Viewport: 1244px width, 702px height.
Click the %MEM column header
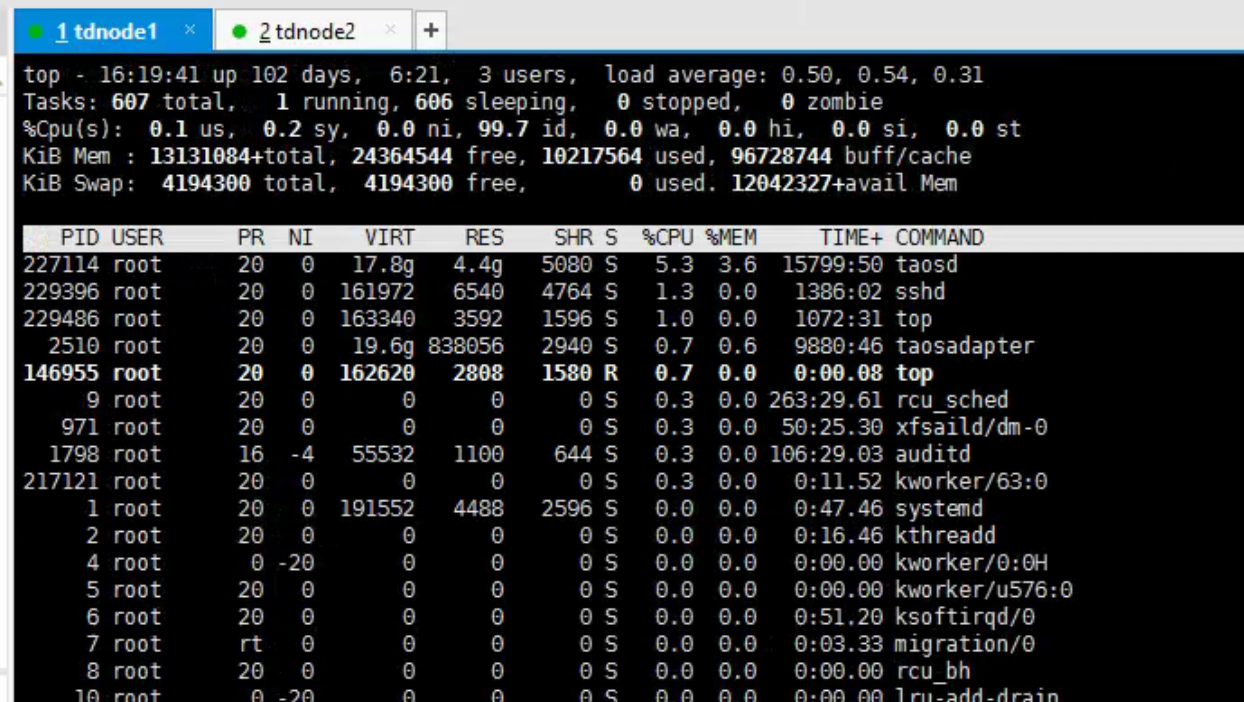730,238
